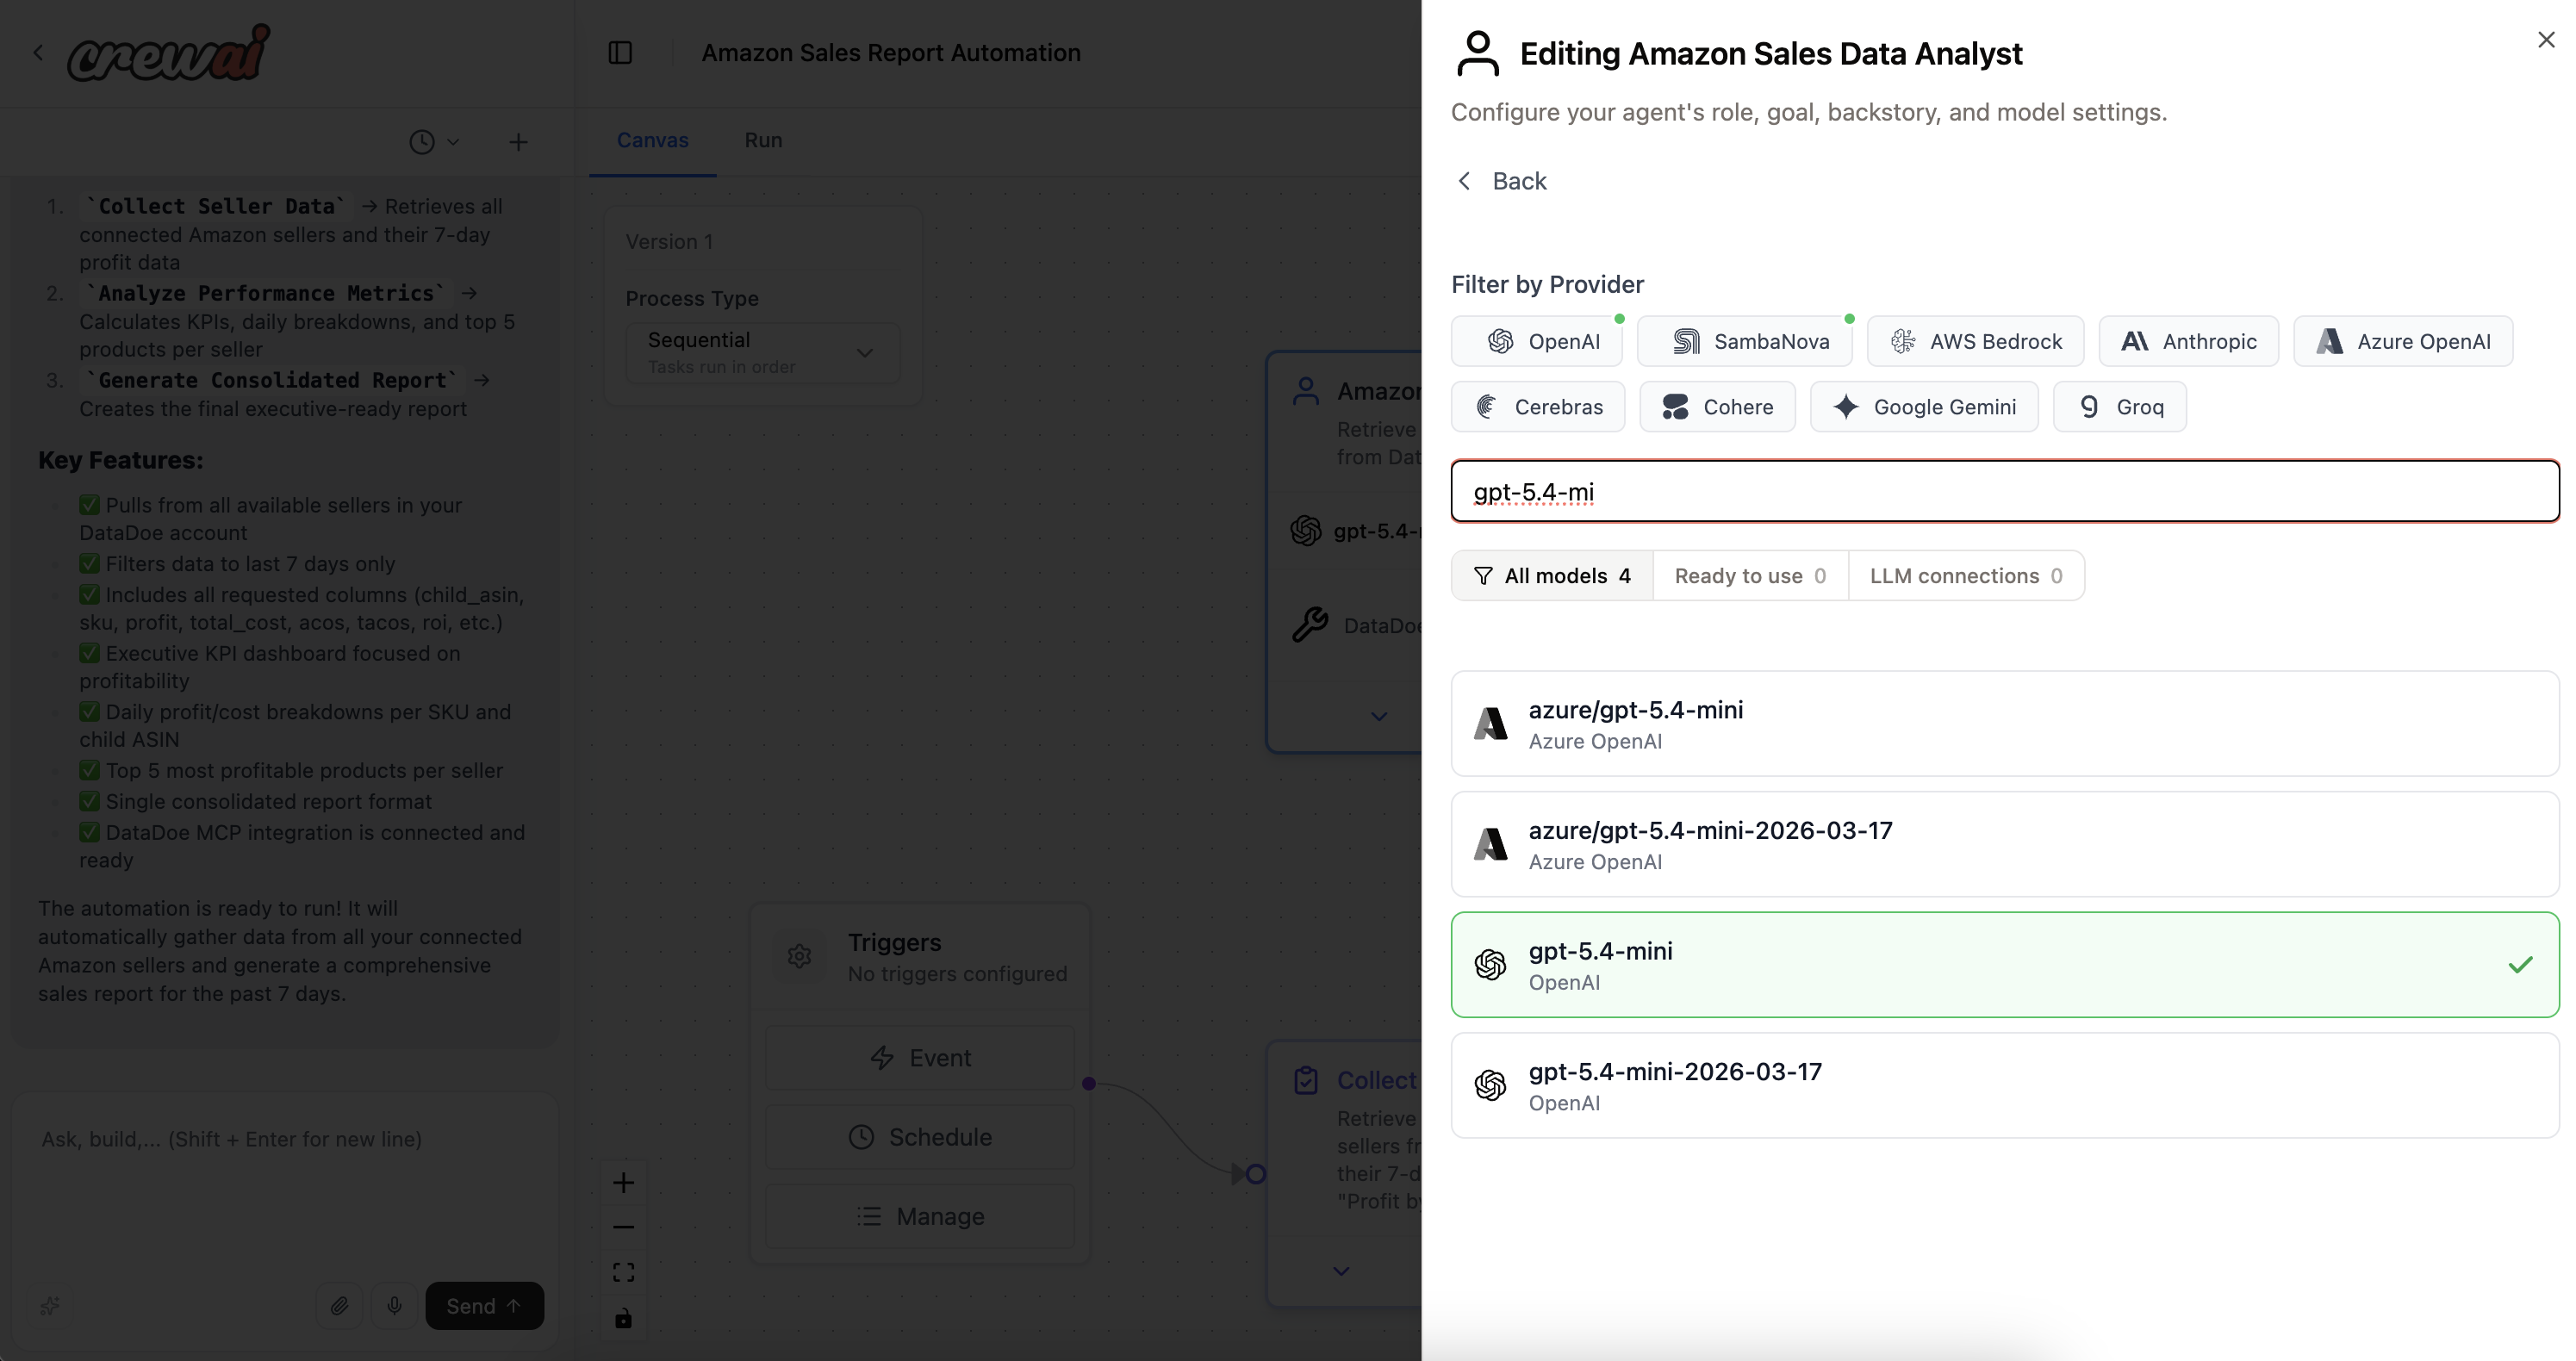The height and width of the screenshot is (1361, 2576).
Task: Click the Azure logo beside azure/gpt-5.4-mini-2026-03-17
Action: click(1490, 845)
